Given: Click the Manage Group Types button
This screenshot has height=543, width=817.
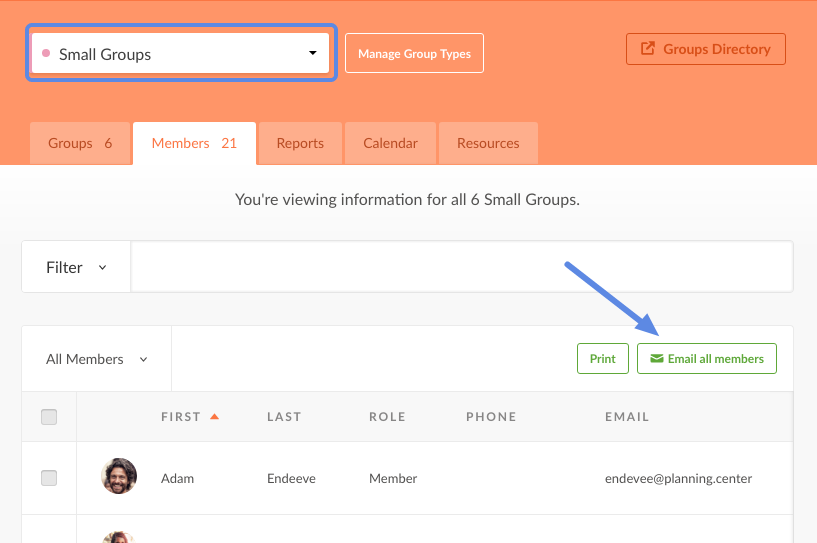Looking at the screenshot, I should point(414,53).
